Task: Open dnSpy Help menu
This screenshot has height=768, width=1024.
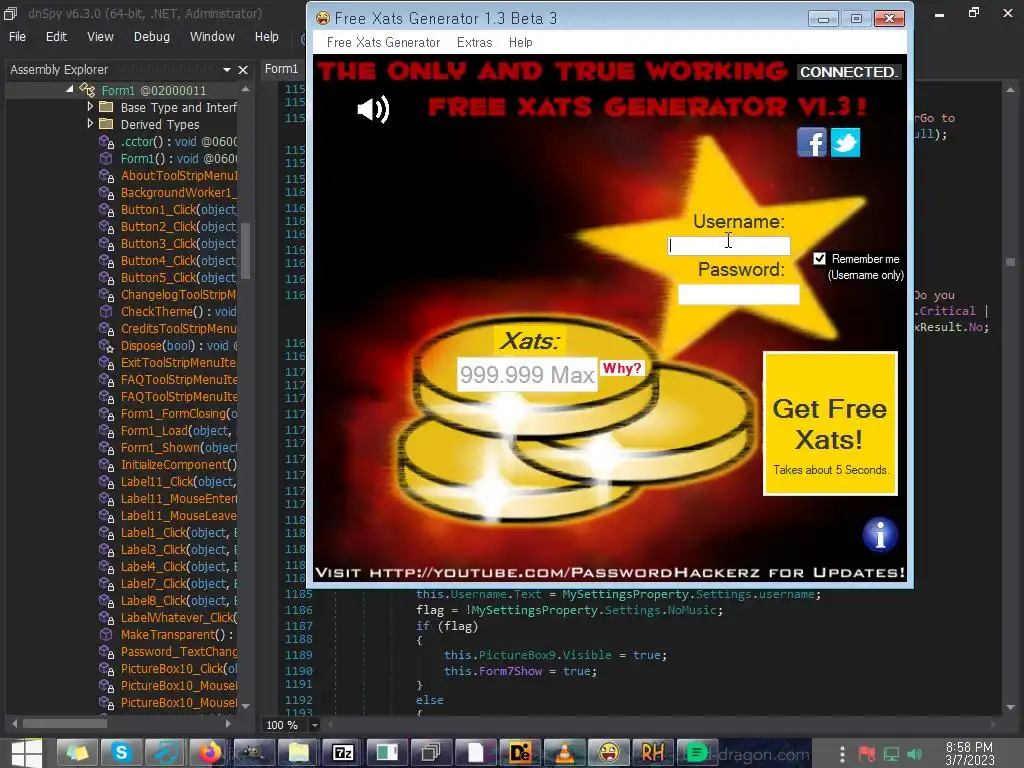Action: point(266,37)
